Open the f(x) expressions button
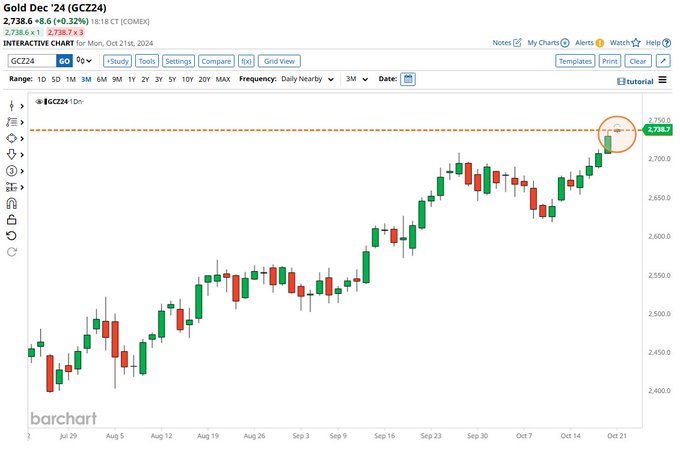This screenshot has height=452, width=680. pyautogui.click(x=246, y=61)
